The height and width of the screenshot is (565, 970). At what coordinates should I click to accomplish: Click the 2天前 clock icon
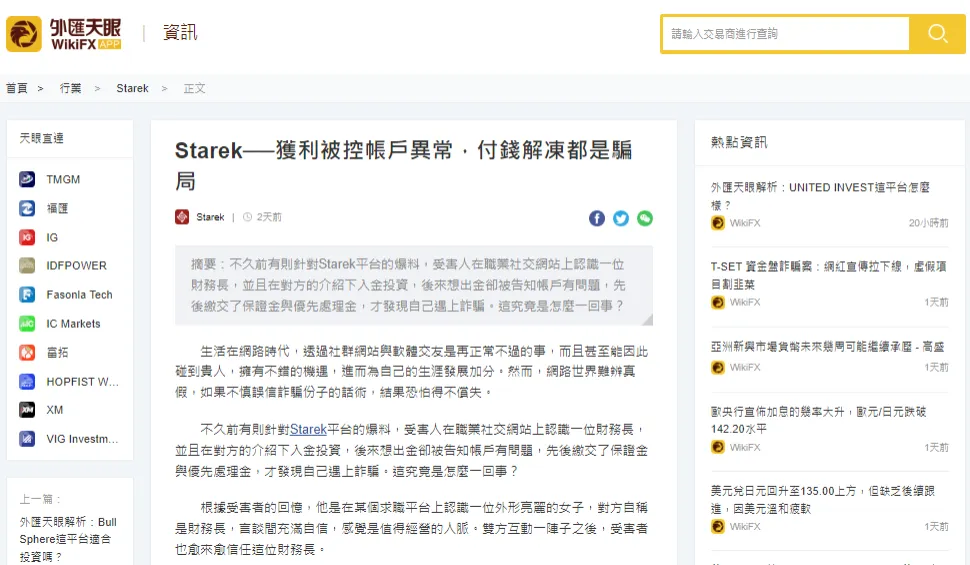(247, 217)
